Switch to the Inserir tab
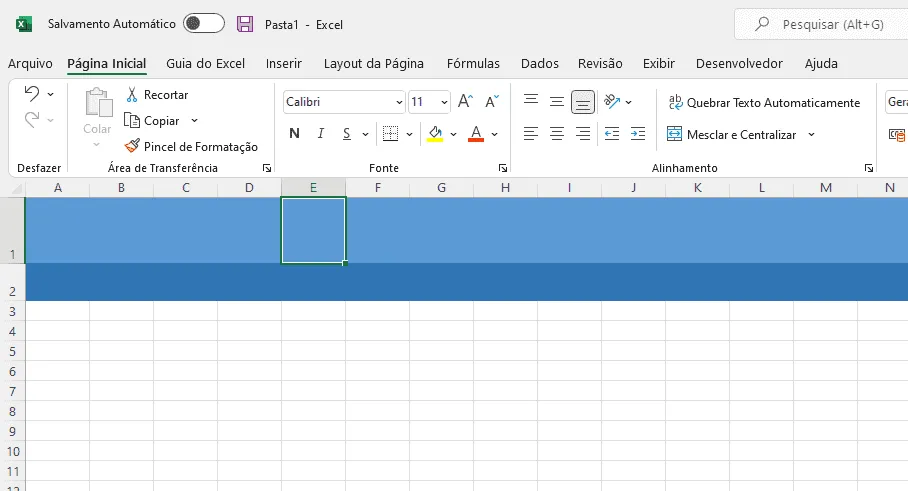Screen dimensions: 908x491 point(284,64)
